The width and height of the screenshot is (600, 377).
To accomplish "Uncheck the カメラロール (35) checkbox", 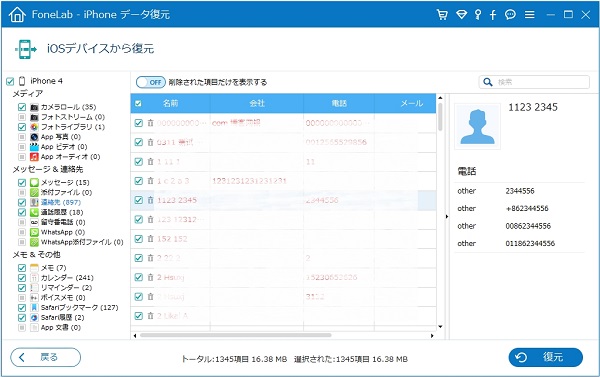I will pyautogui.click(x=22, y=107).
